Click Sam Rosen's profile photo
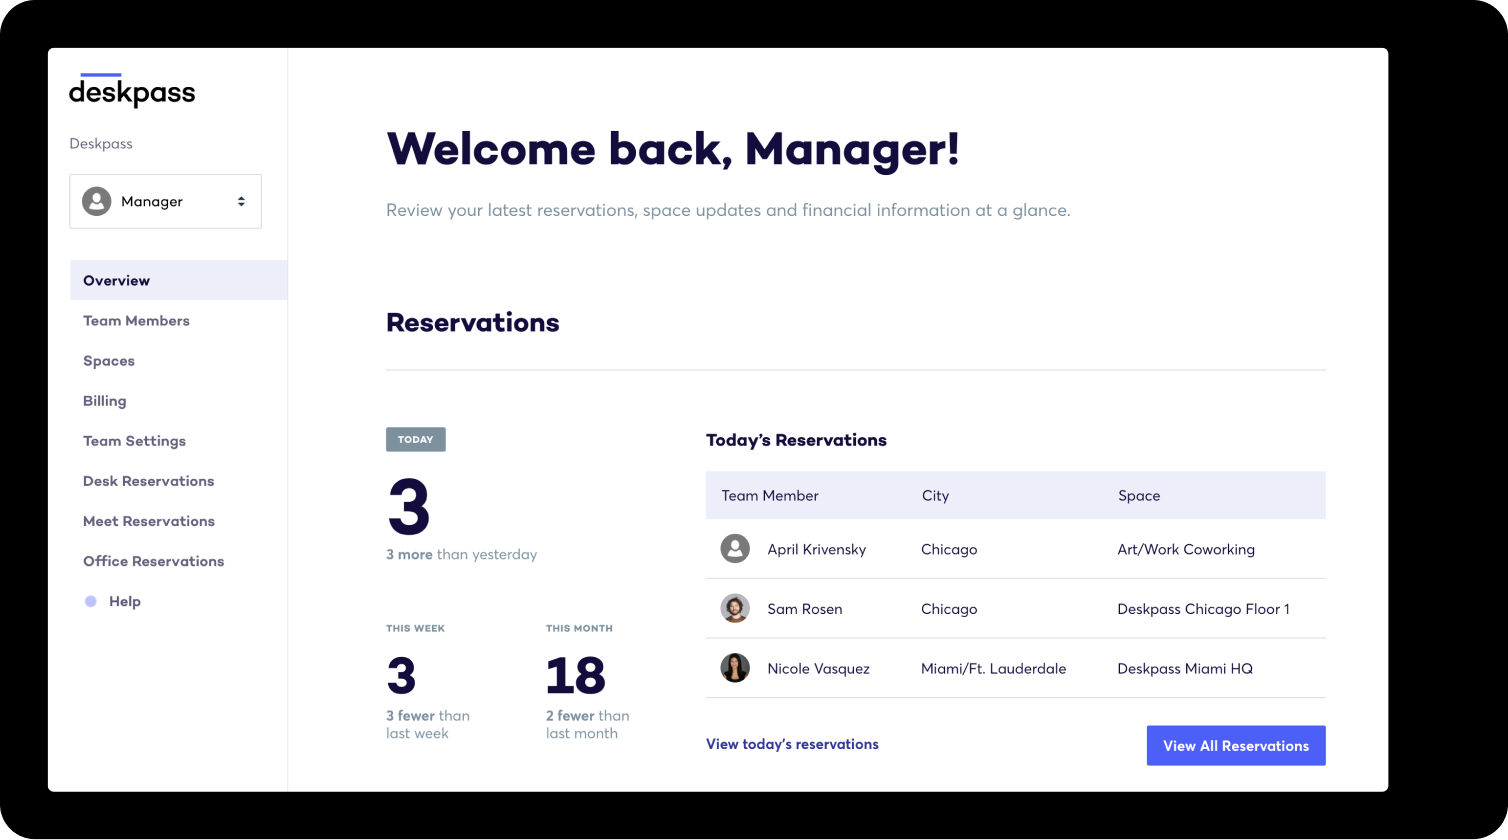 click(735, 608)
